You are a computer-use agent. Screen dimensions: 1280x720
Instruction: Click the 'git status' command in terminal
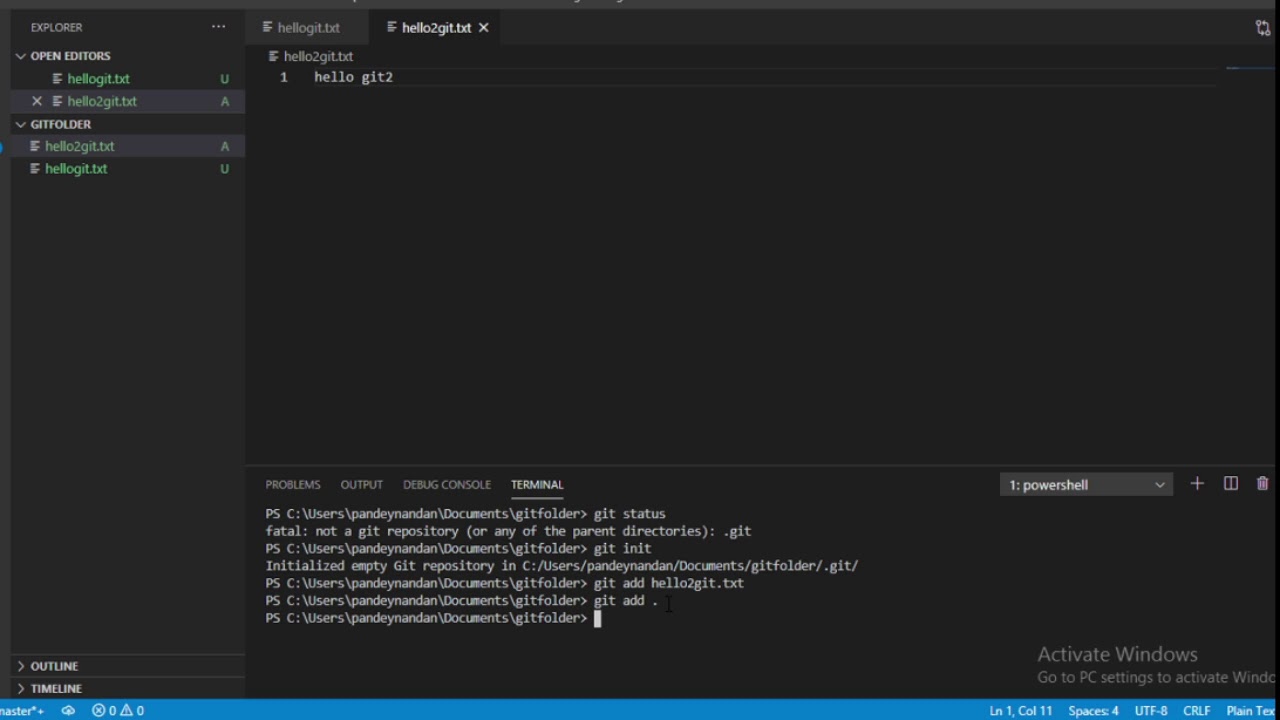pyautogui.click(x=629, y=514)
